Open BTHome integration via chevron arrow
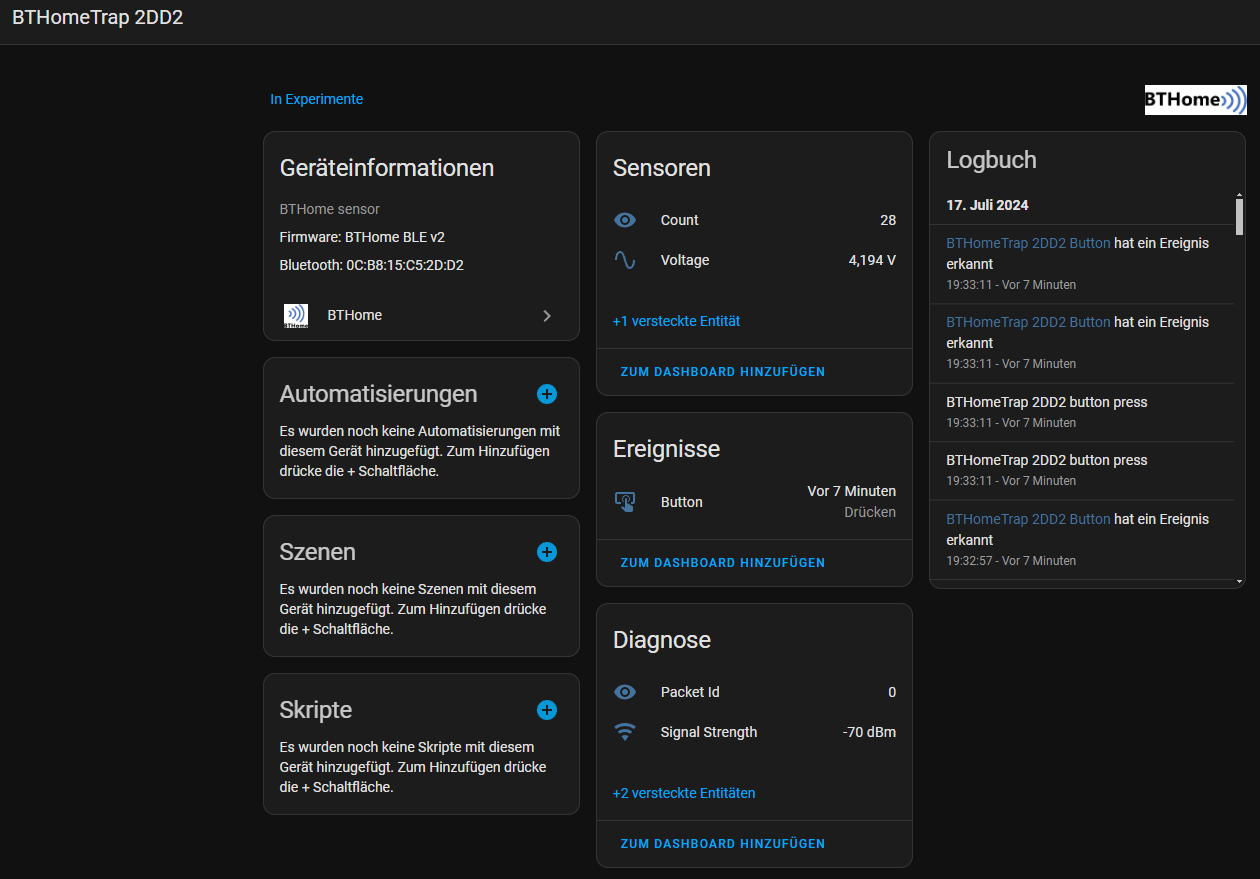The width and height of the screenshot is (1260, 879). pyautogui.click(x=547, y=316)
